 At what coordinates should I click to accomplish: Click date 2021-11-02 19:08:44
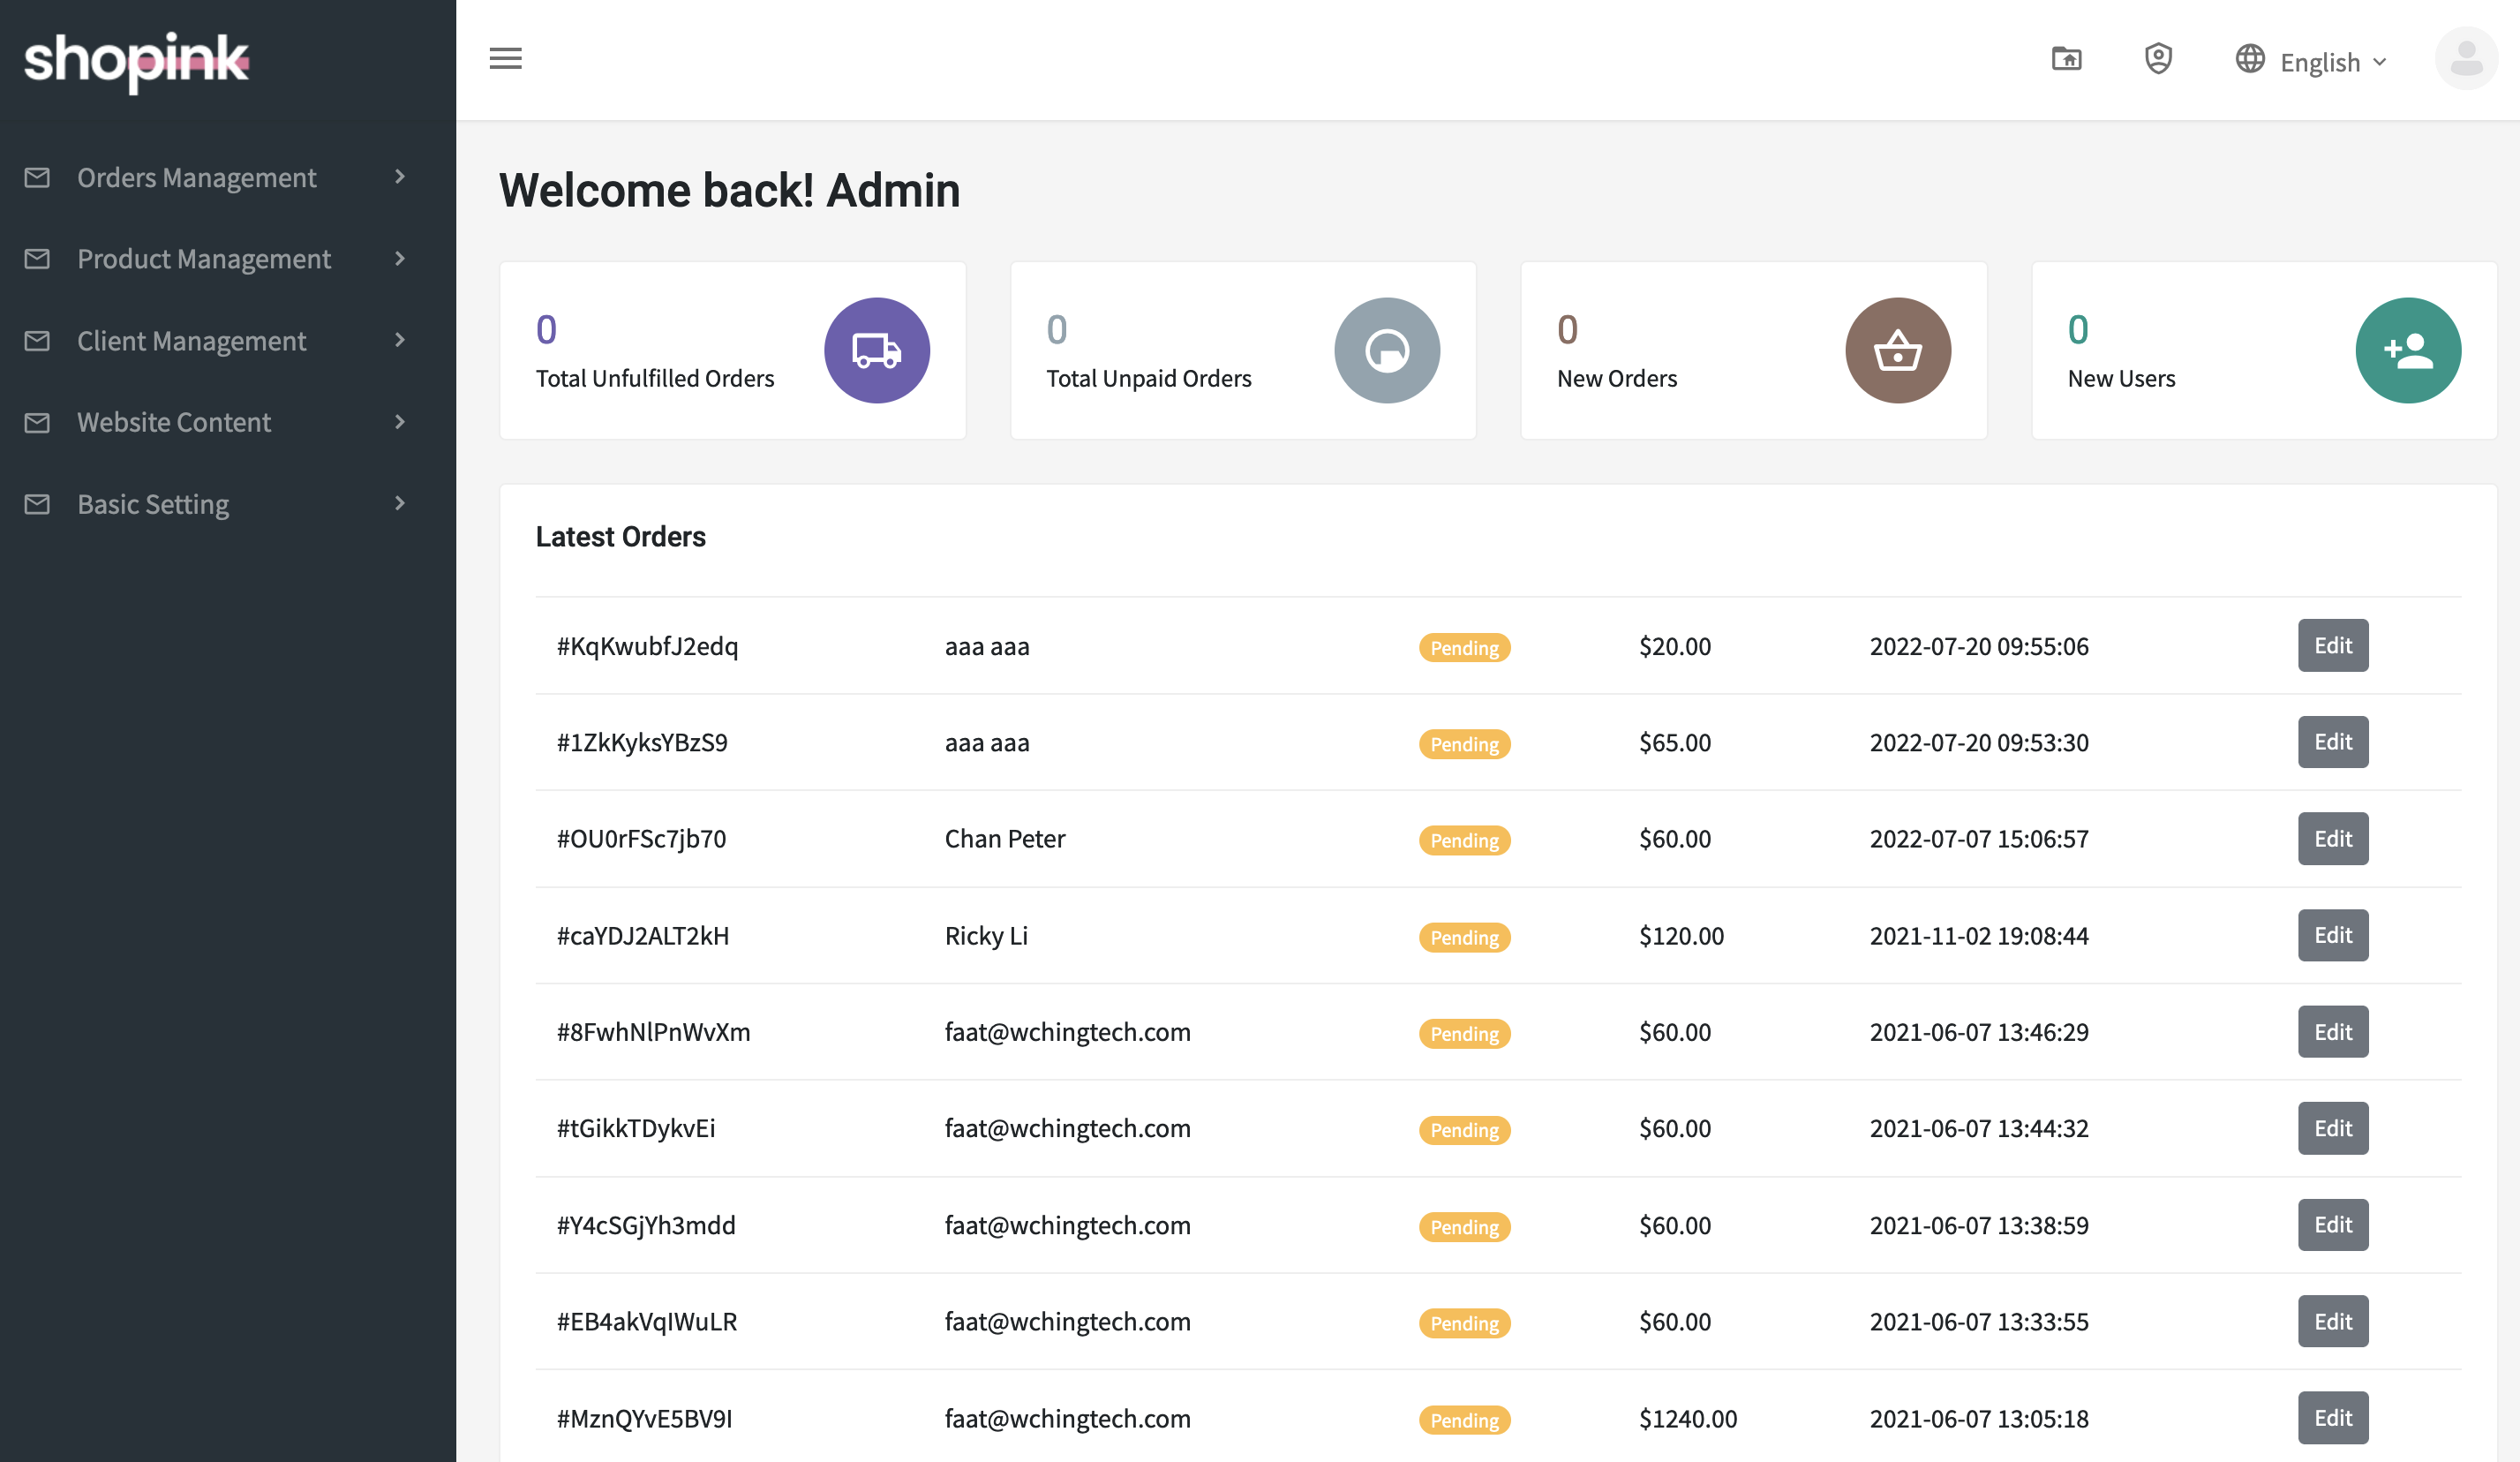[x=1979, y=936]
